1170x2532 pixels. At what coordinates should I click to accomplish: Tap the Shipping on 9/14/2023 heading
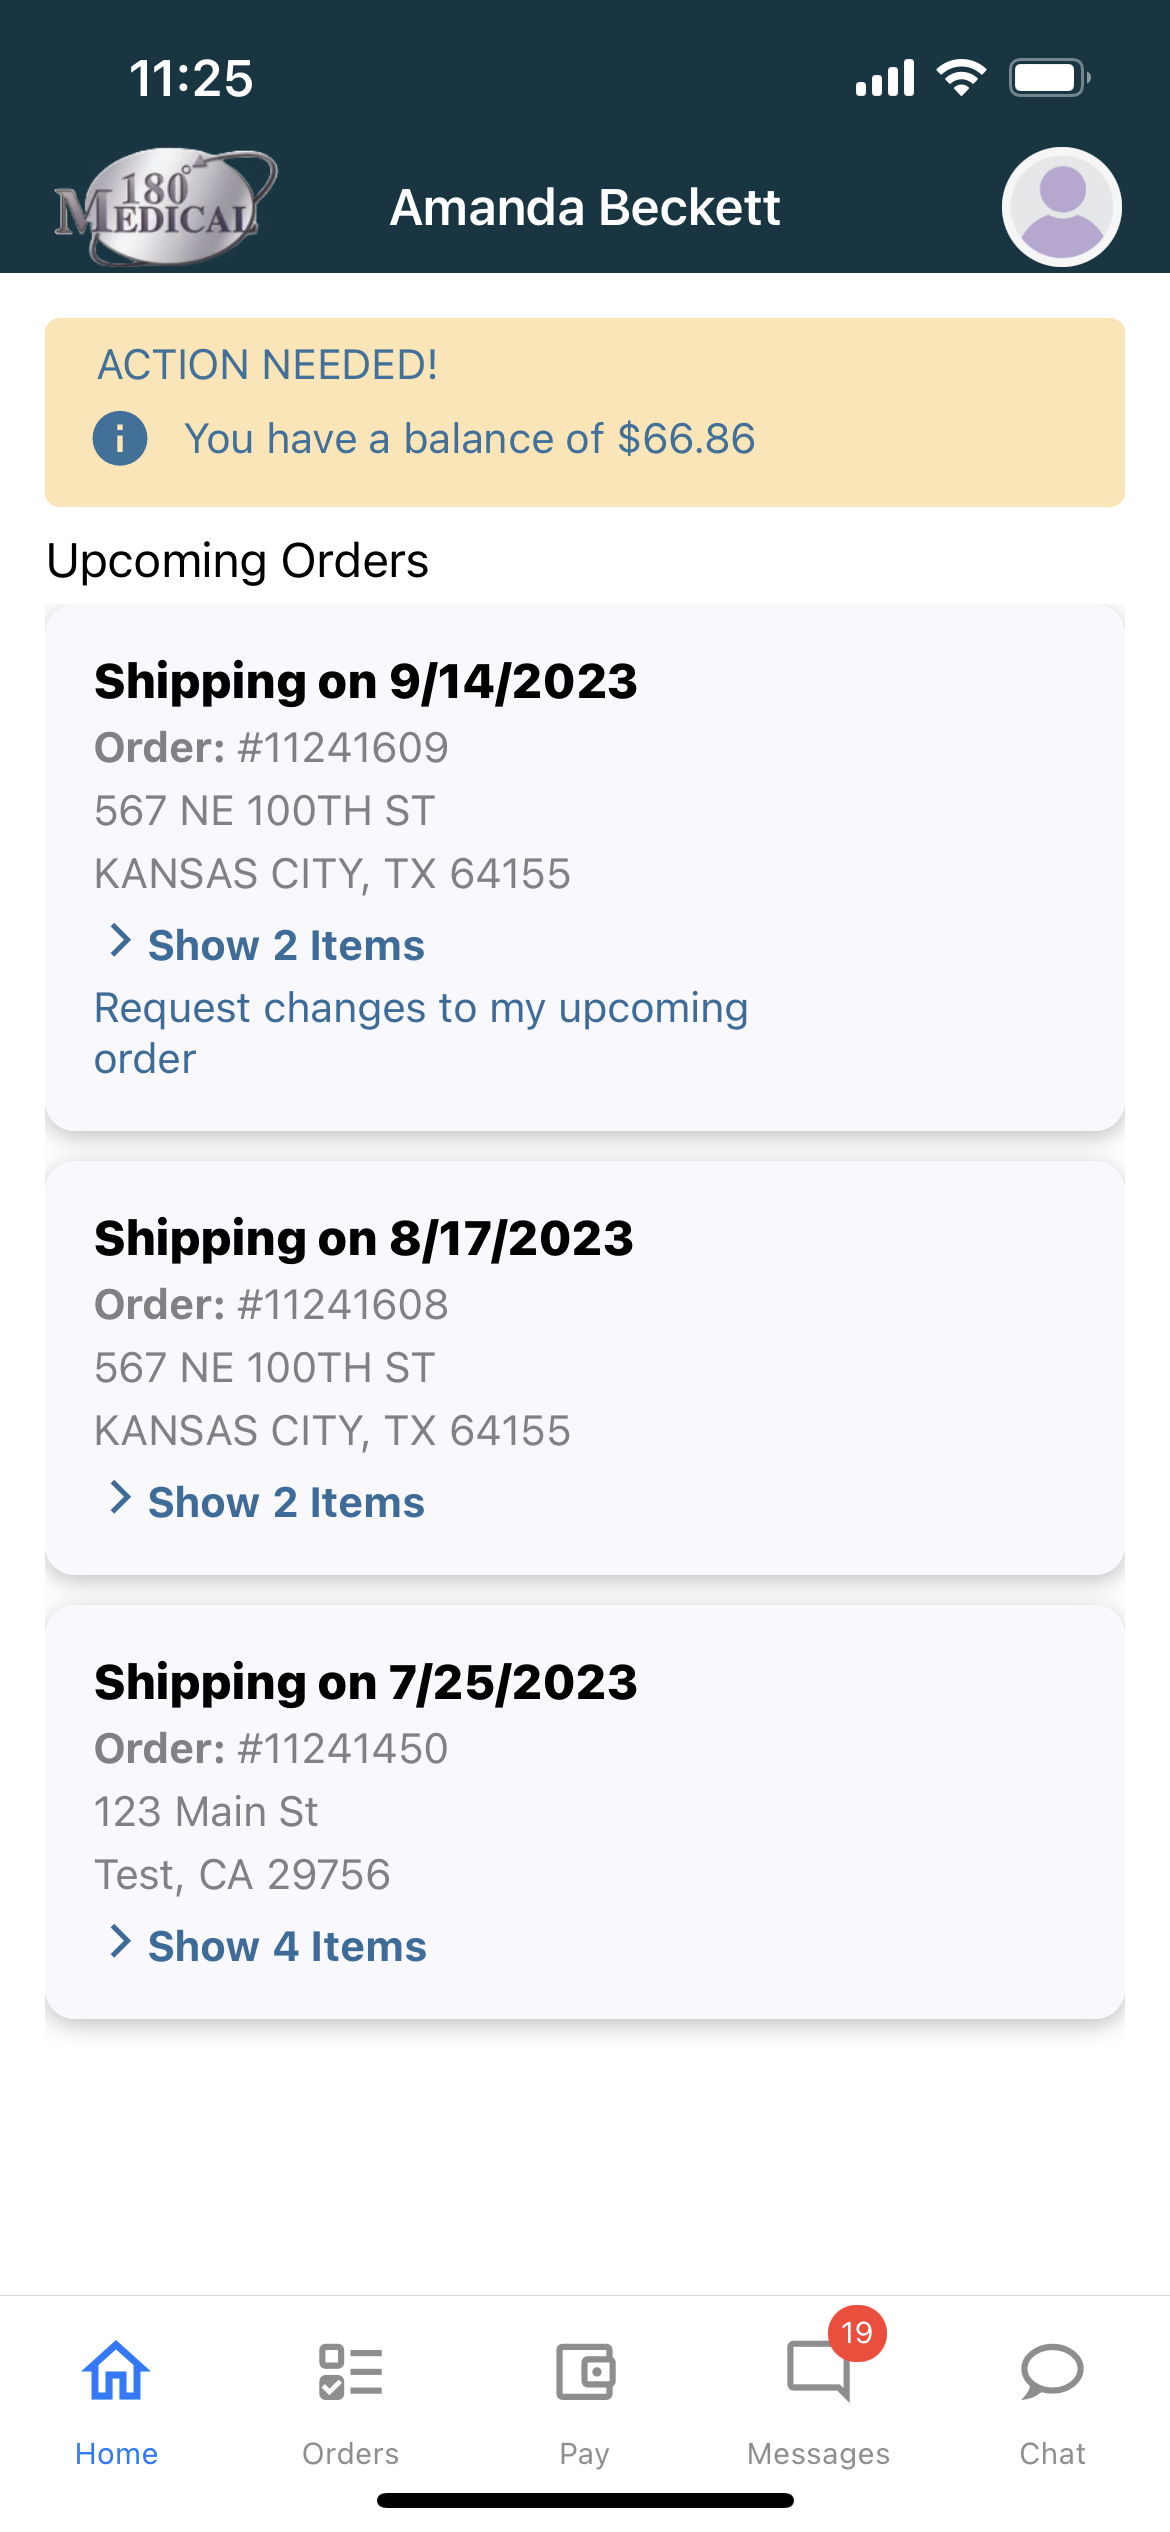pyautogui.click(x=366, y=682)
